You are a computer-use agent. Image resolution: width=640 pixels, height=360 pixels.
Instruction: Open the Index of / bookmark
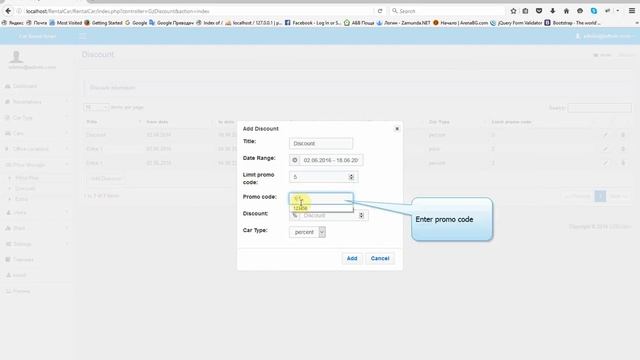(x=209, y=23)
